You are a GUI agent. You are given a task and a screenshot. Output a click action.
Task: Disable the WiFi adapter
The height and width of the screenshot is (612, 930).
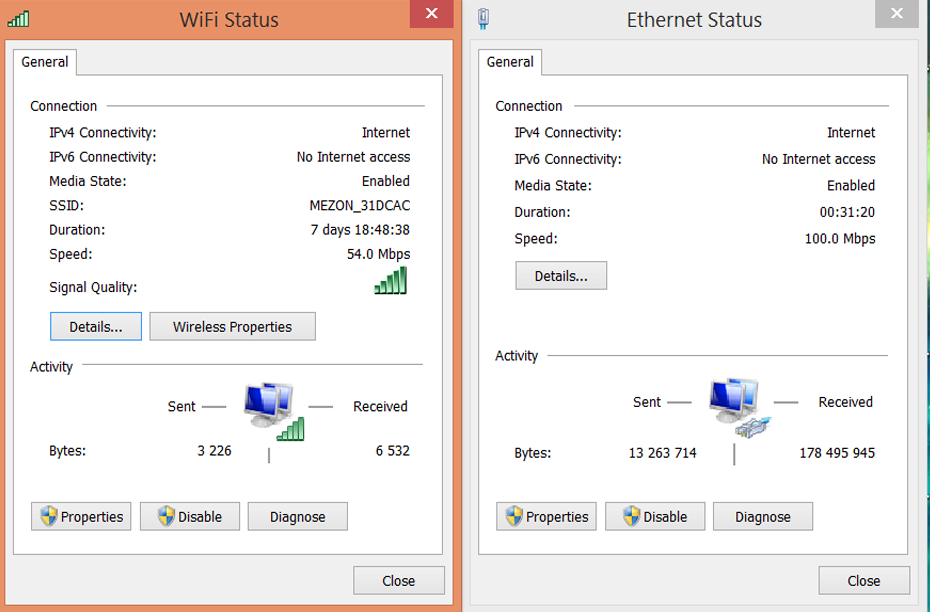[x=189, y=517]
